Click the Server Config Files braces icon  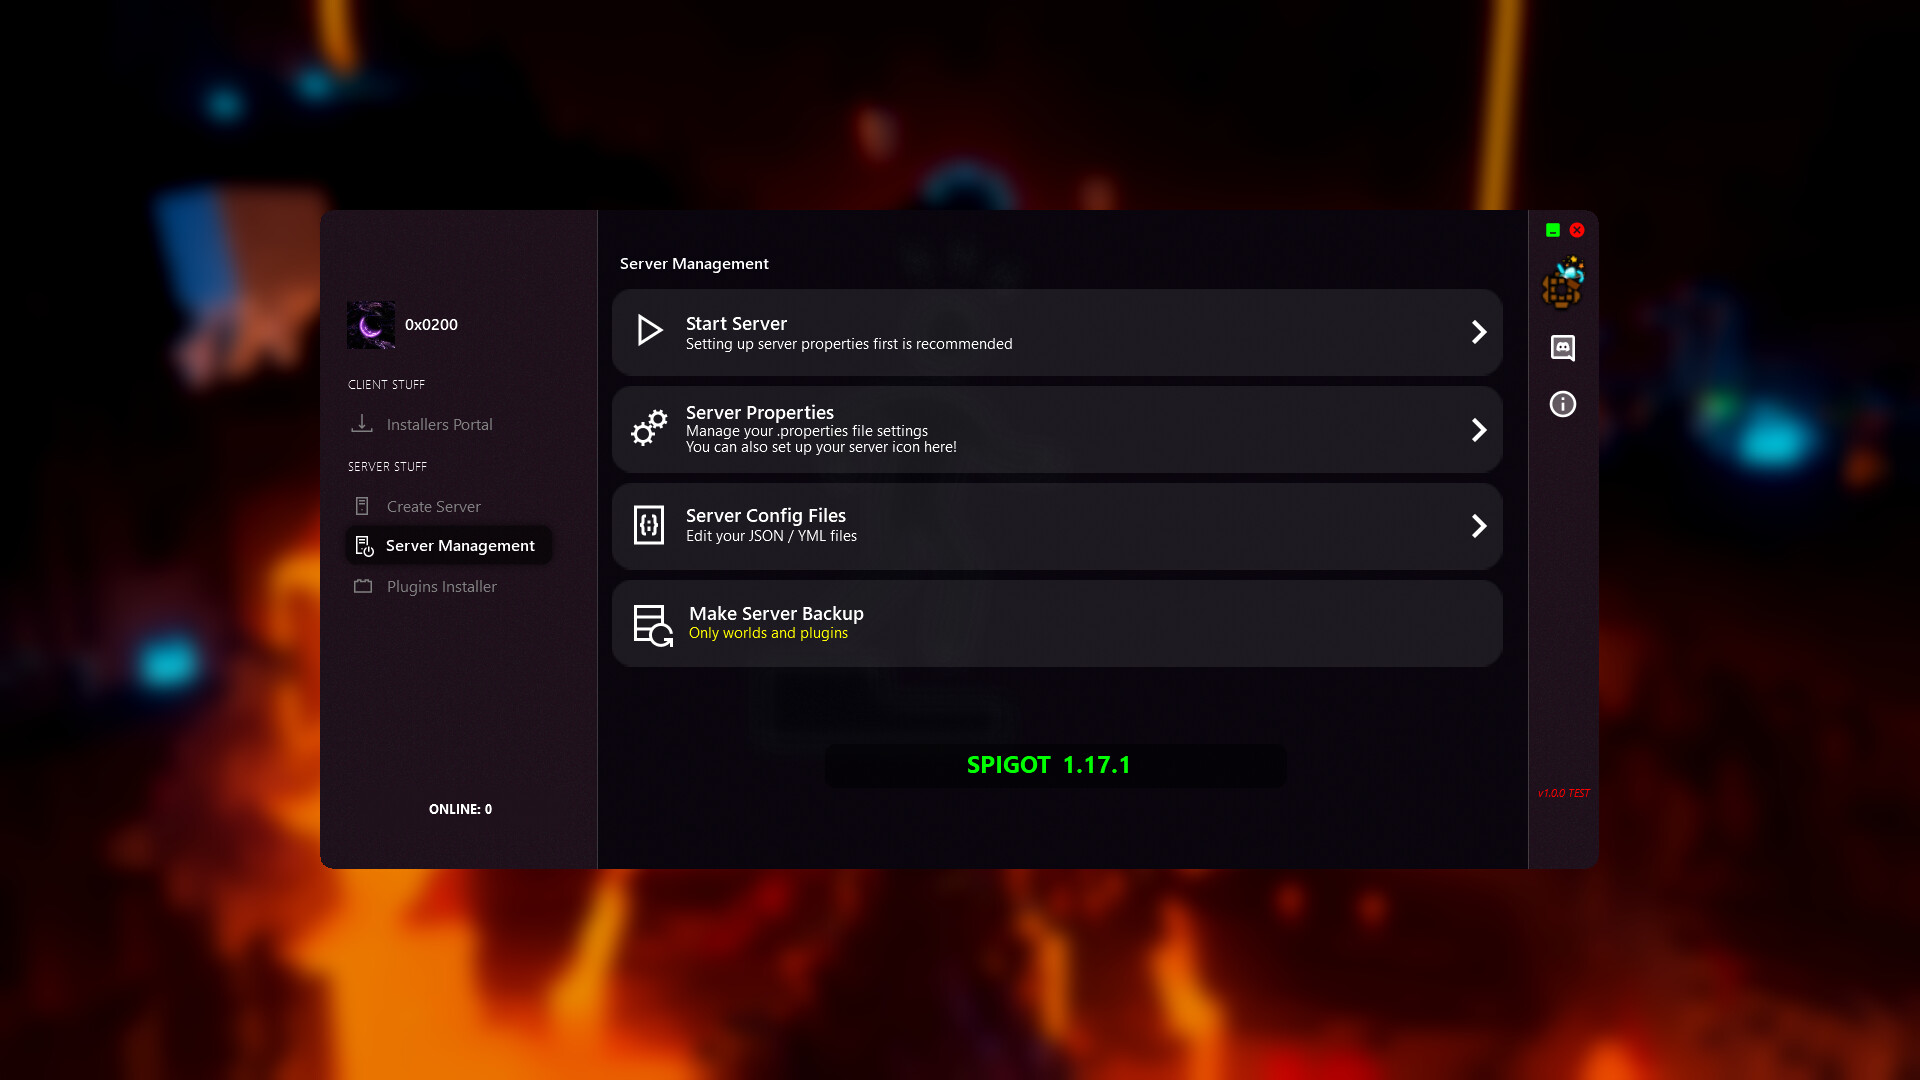649,525
